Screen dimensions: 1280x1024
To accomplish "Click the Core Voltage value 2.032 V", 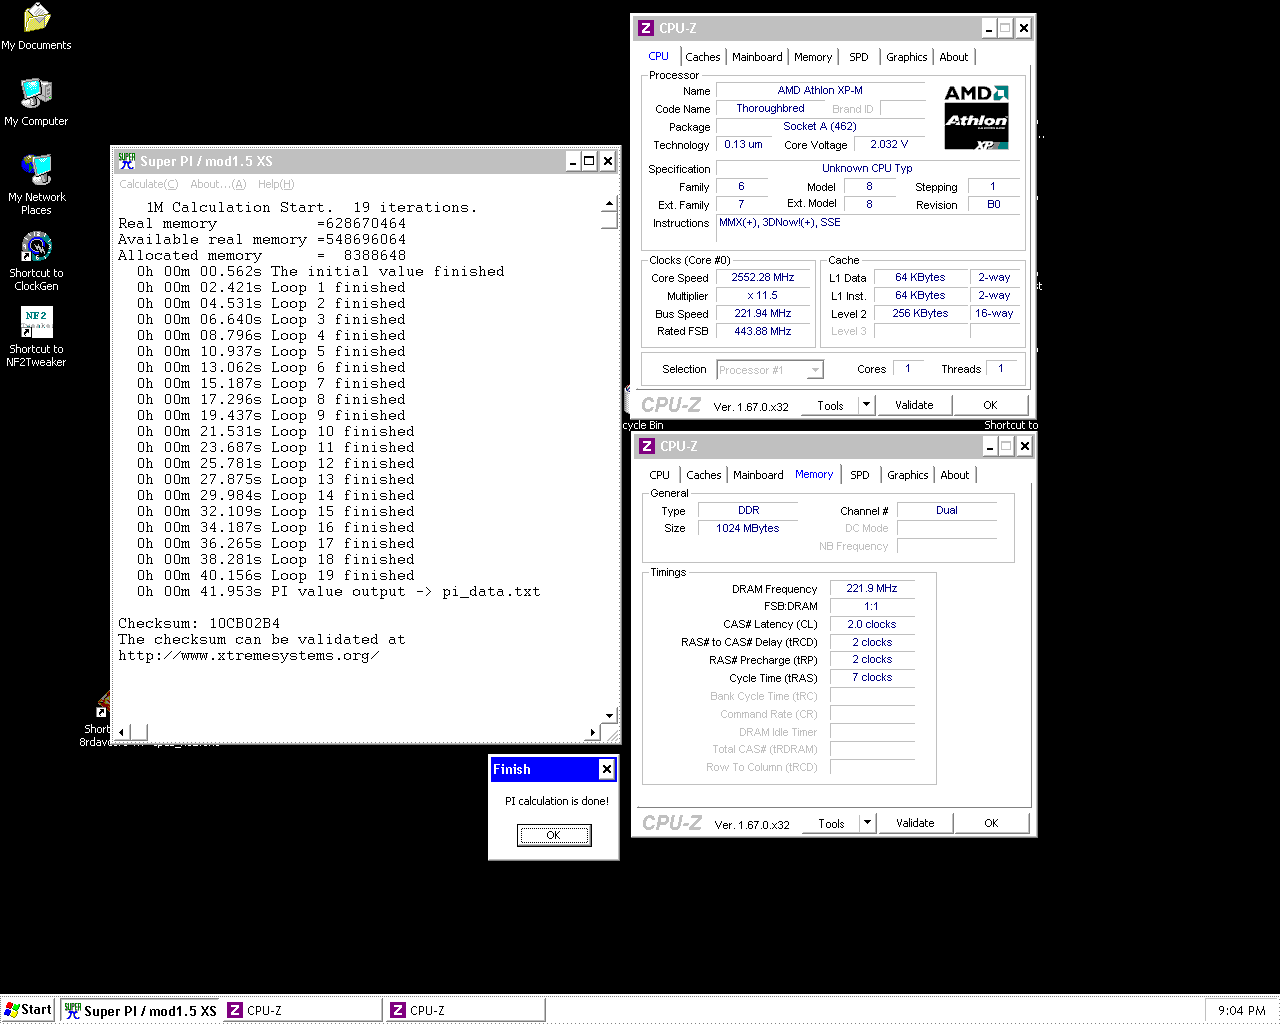I will 889,144.
